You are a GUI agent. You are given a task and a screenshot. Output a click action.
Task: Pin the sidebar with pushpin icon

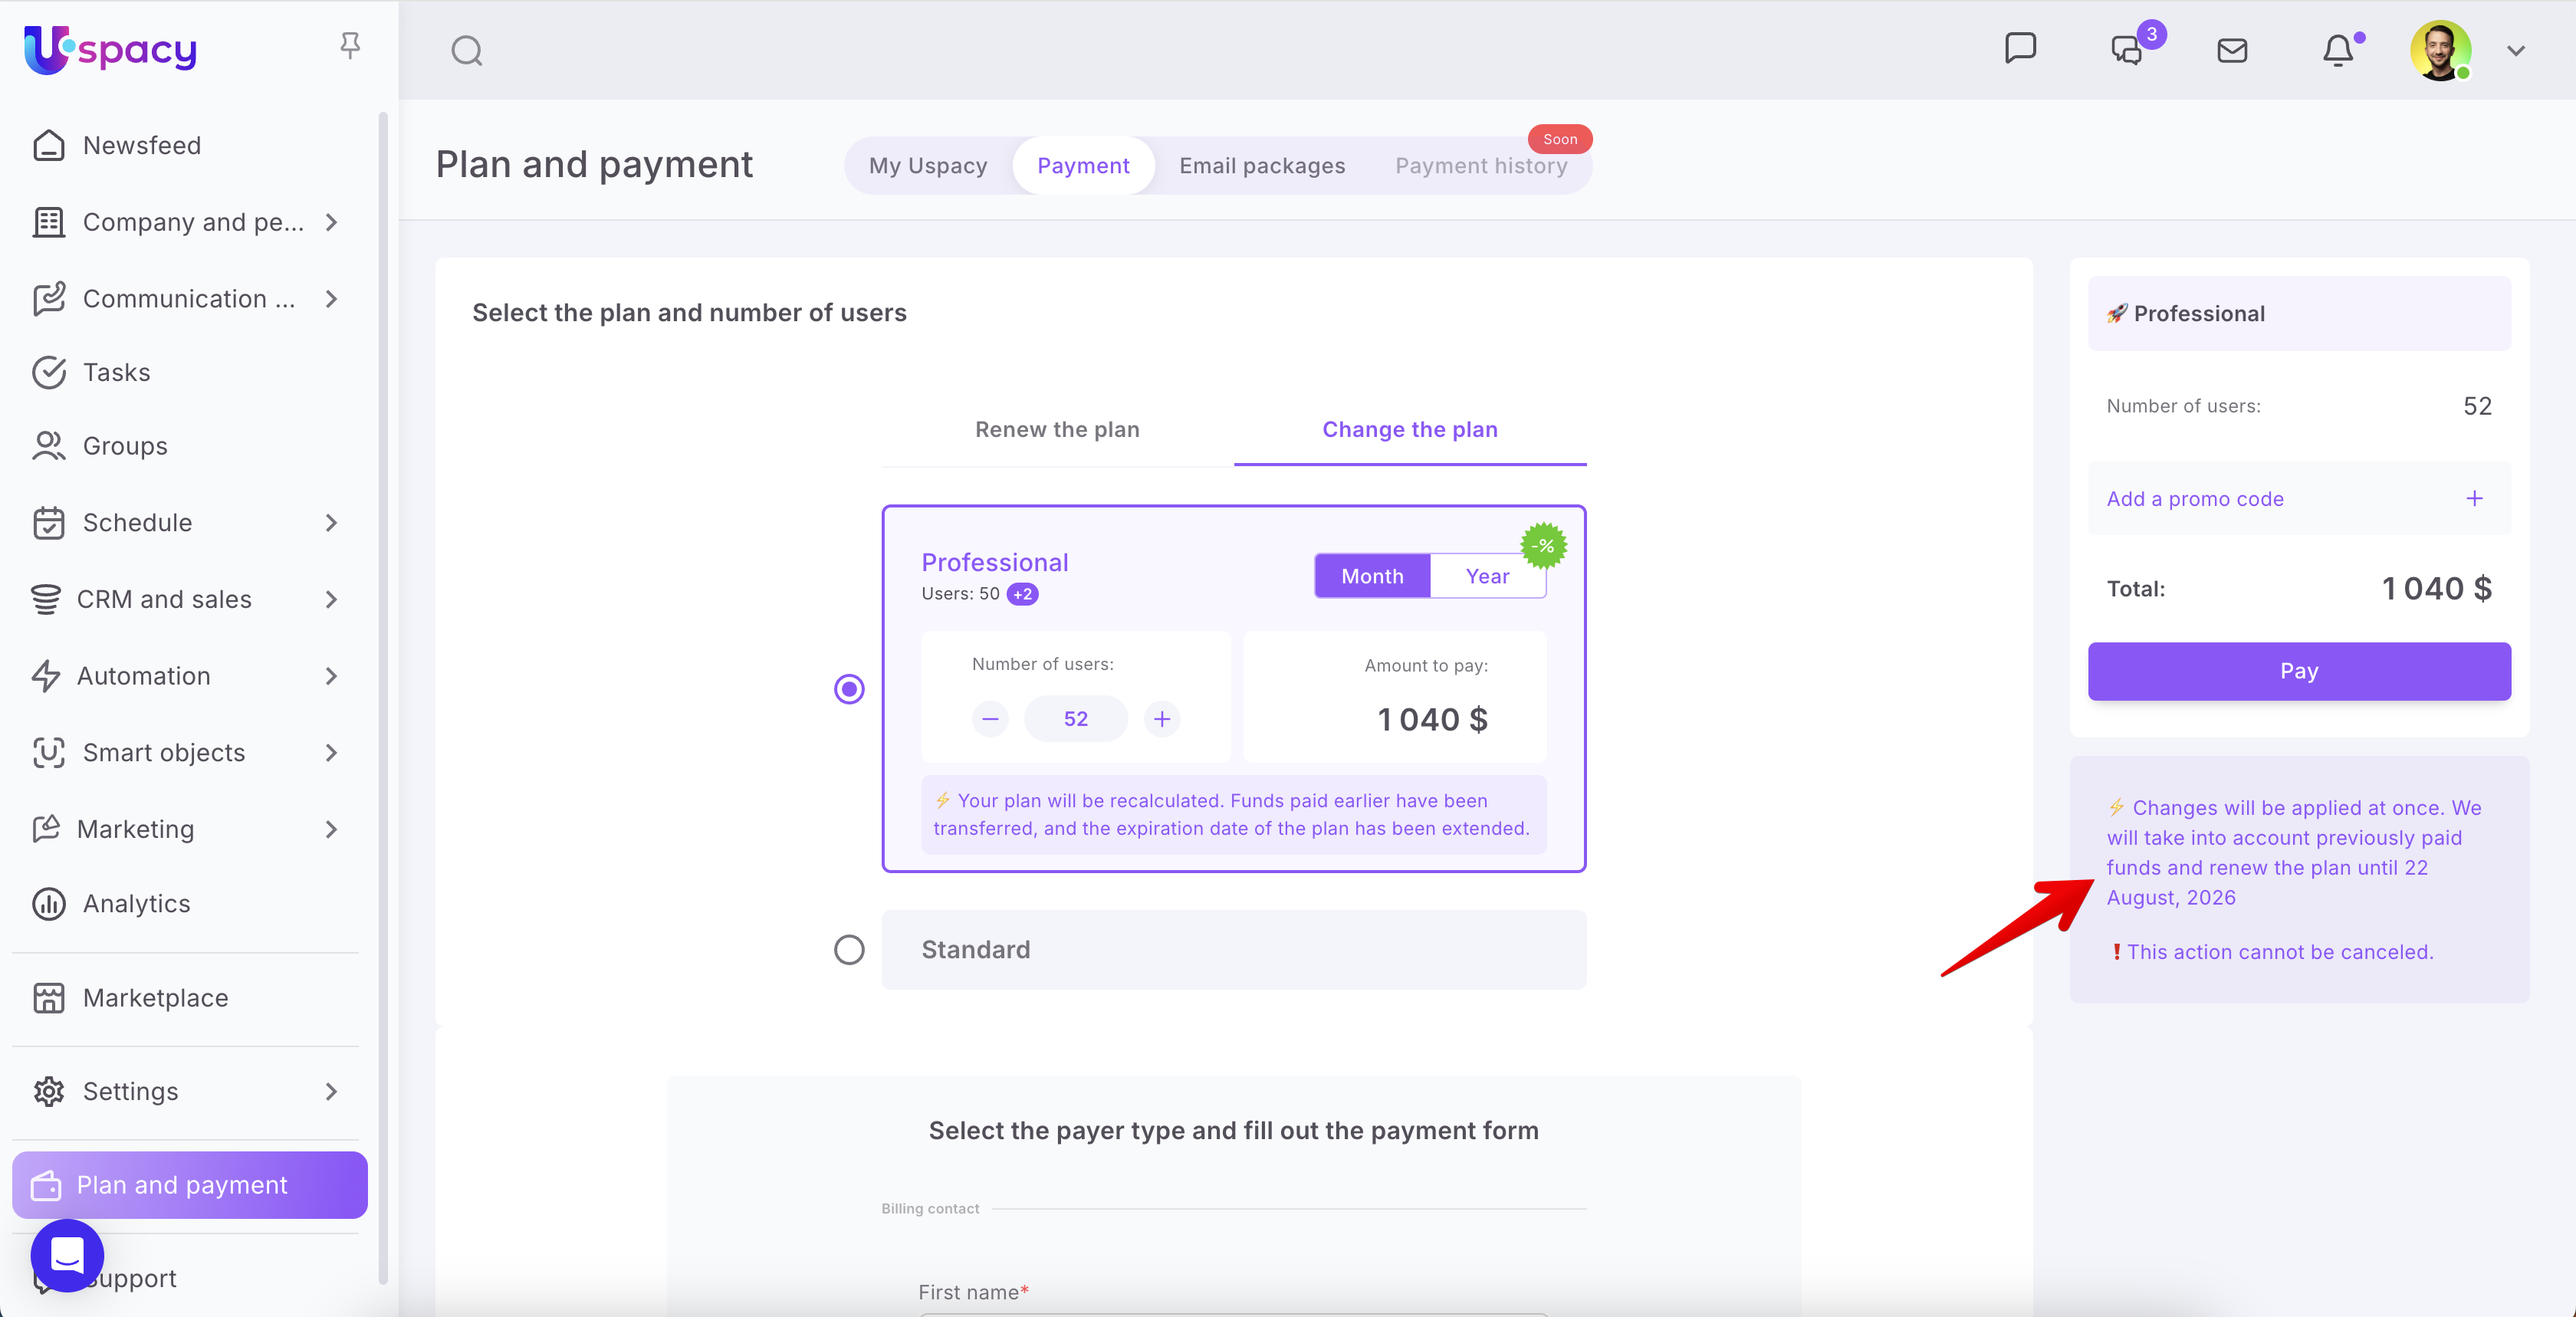349,45
